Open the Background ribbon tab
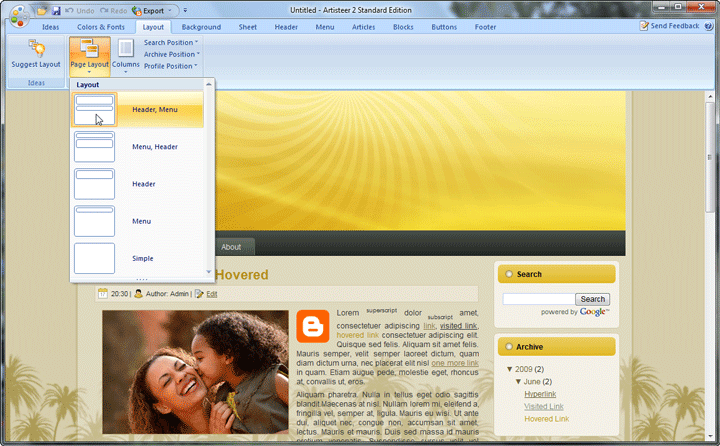The image size is (720, 446). 201,27
